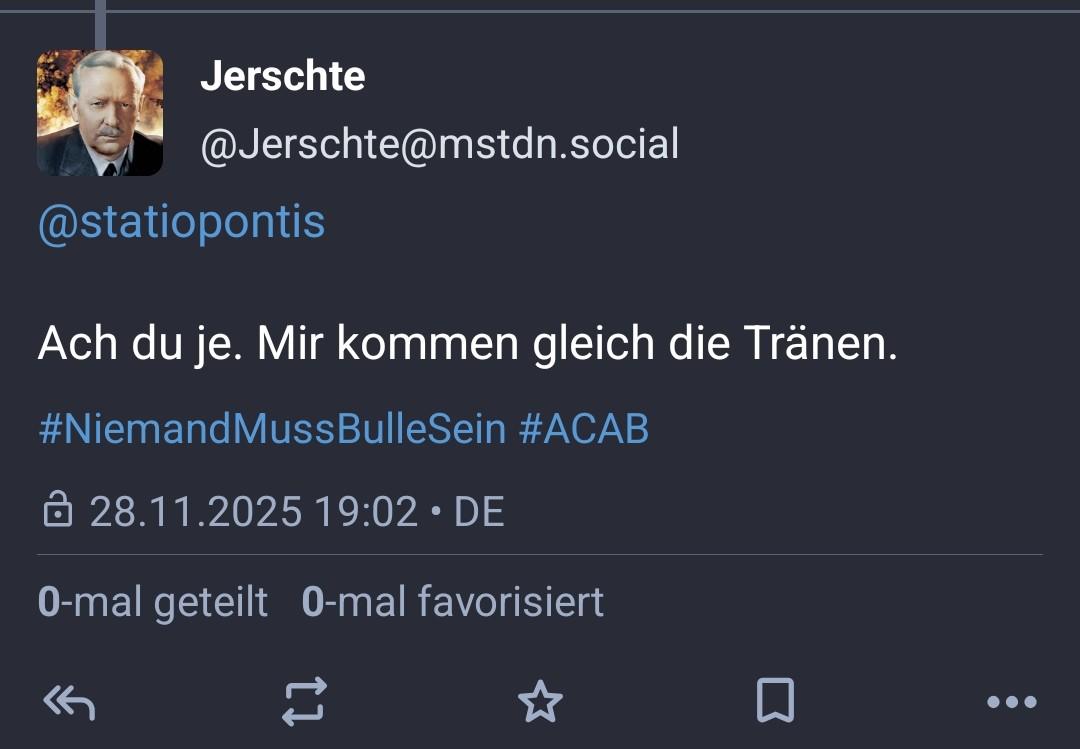
Task: Click the divider line below the timestamp
Action: (540, 554)
